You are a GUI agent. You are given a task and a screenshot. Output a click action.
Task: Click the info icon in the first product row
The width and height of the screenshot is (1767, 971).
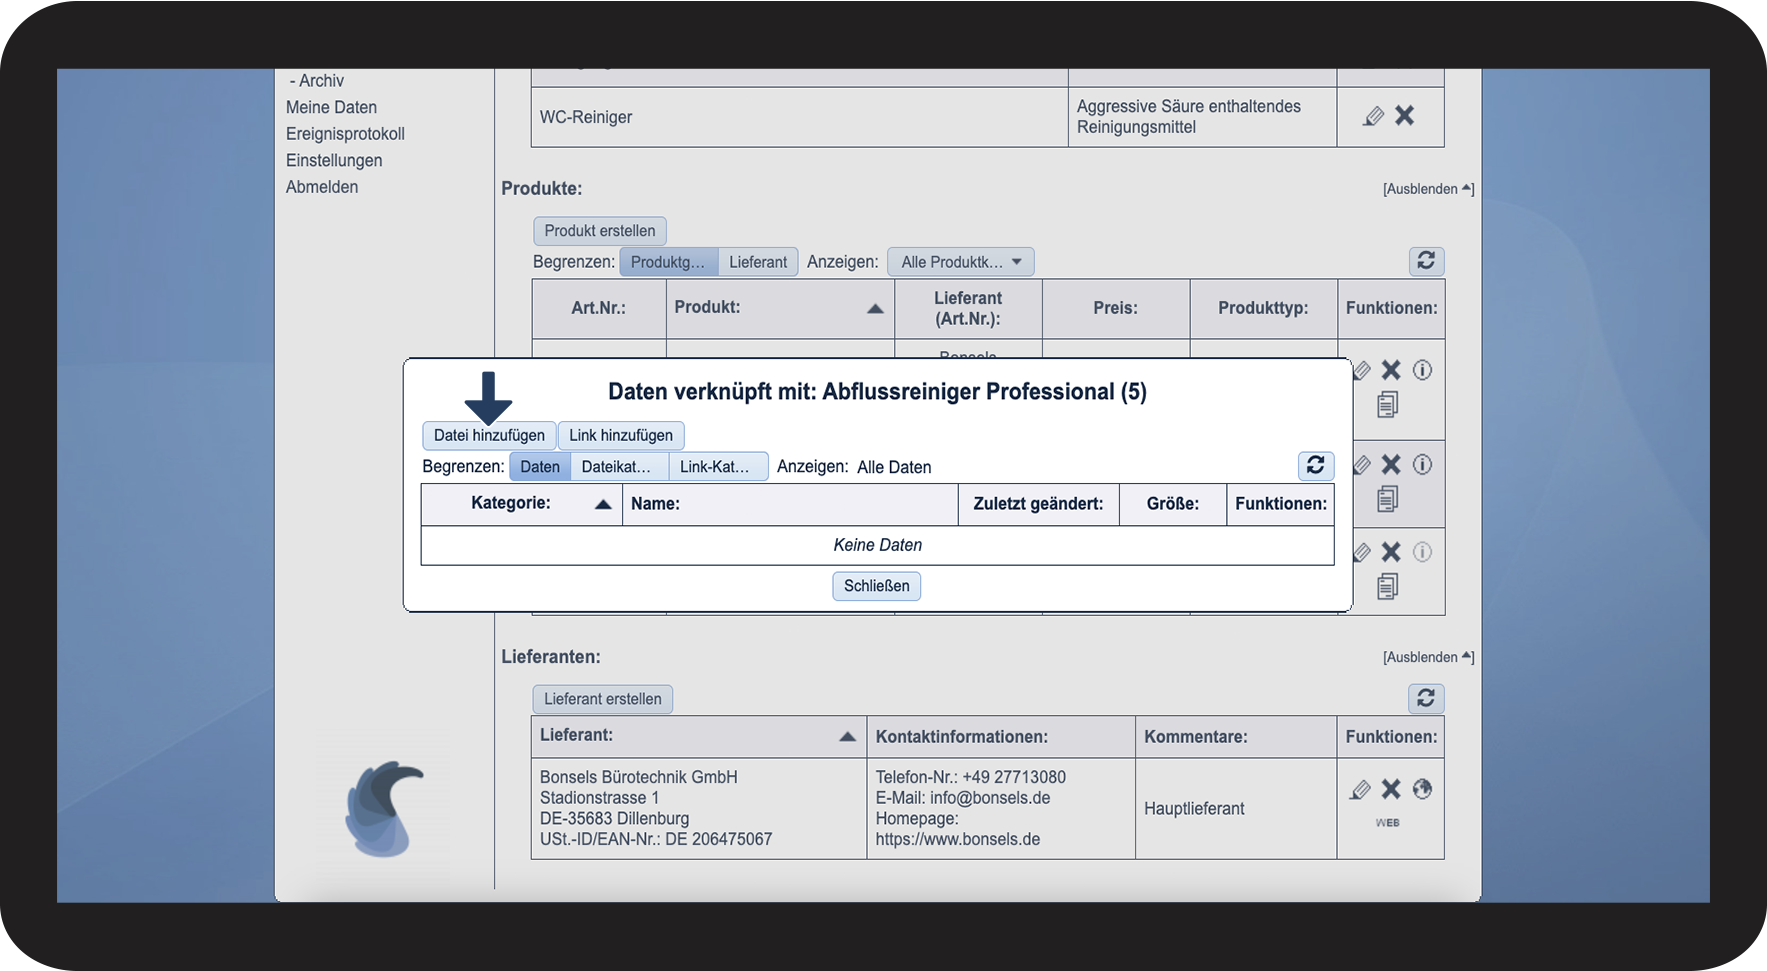(1422, 370)
